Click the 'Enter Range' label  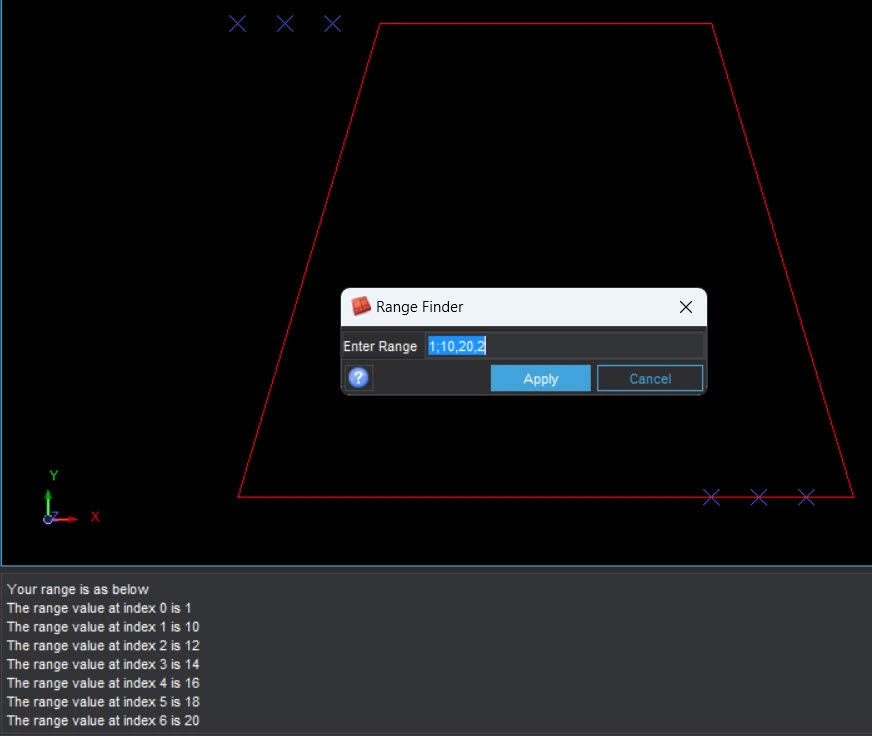(x=380, y=346)
